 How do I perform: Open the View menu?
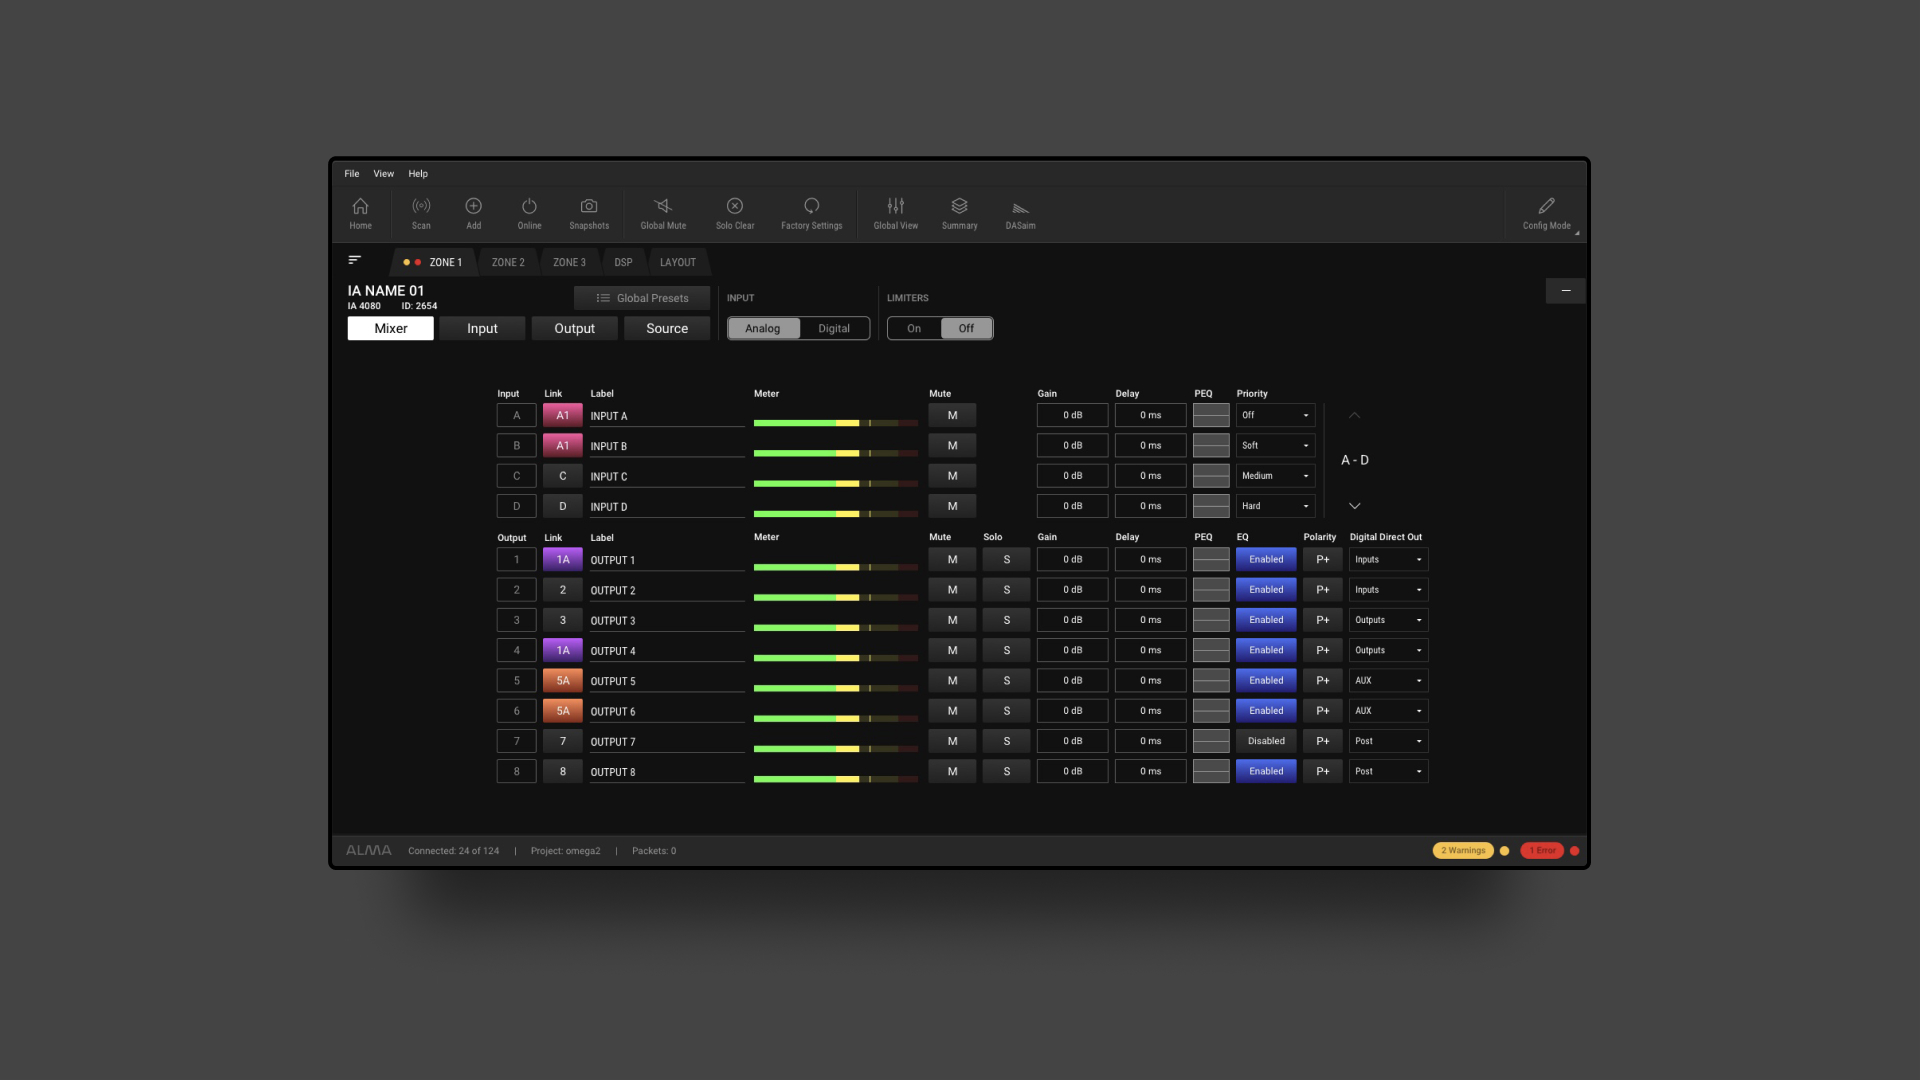[x=383, y=174]
